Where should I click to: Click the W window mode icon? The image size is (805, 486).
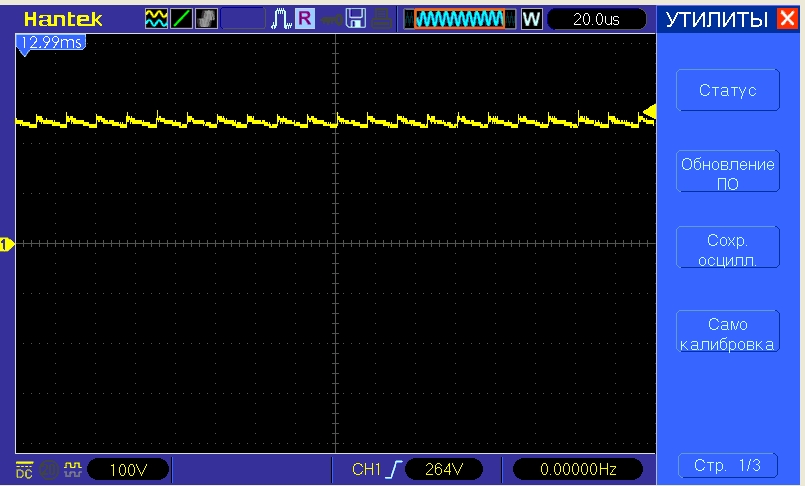531,19
